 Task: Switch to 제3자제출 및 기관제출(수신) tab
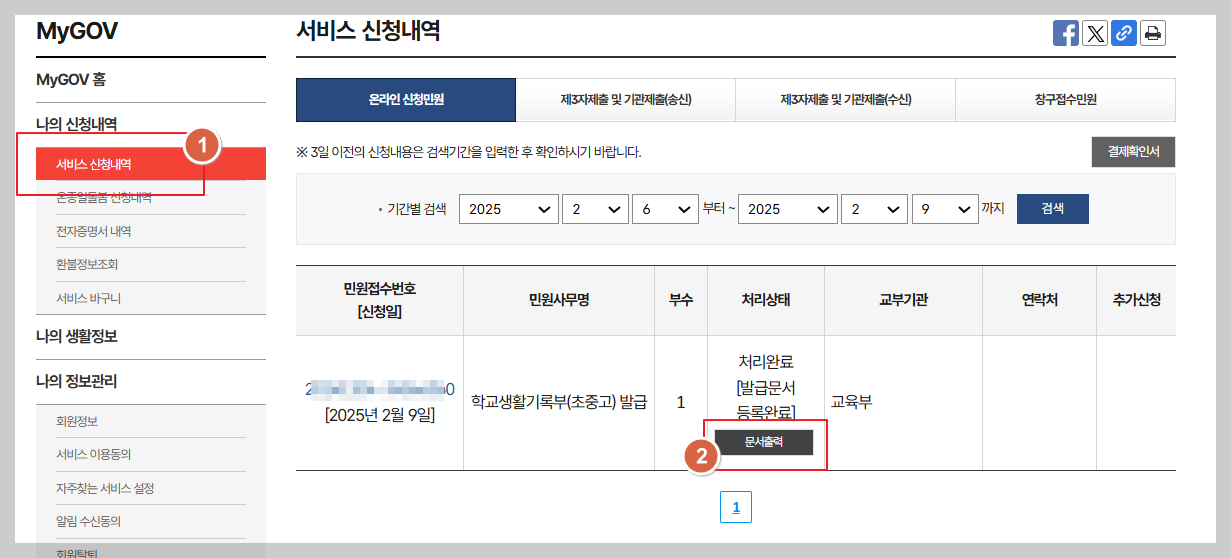[x=846, y=100]
